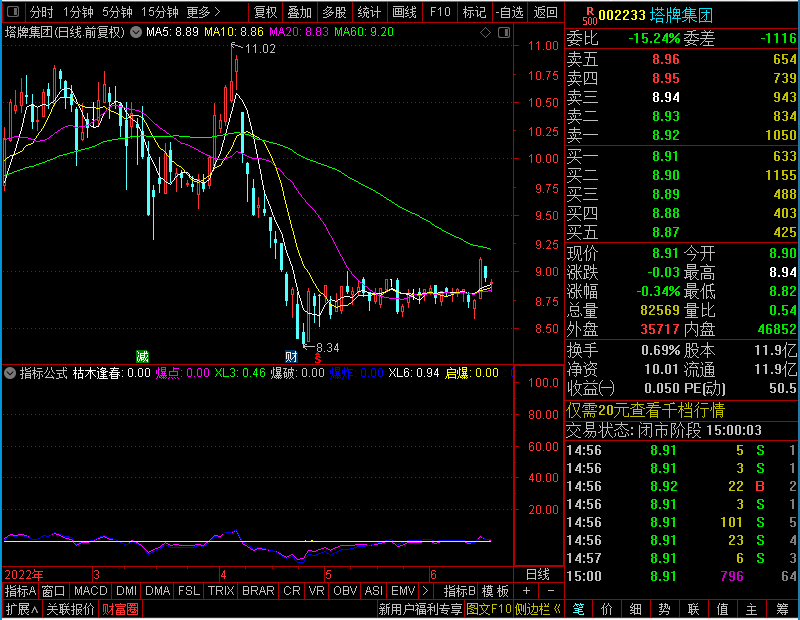Open 图文F10 information

tap(489, 609)
